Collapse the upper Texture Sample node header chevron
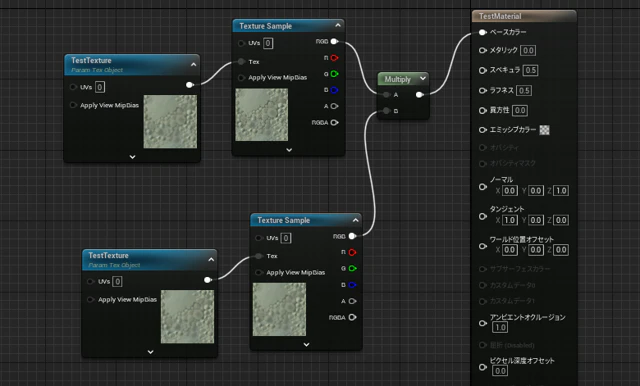This screenshot has height=386, width=640. (338, 25)
